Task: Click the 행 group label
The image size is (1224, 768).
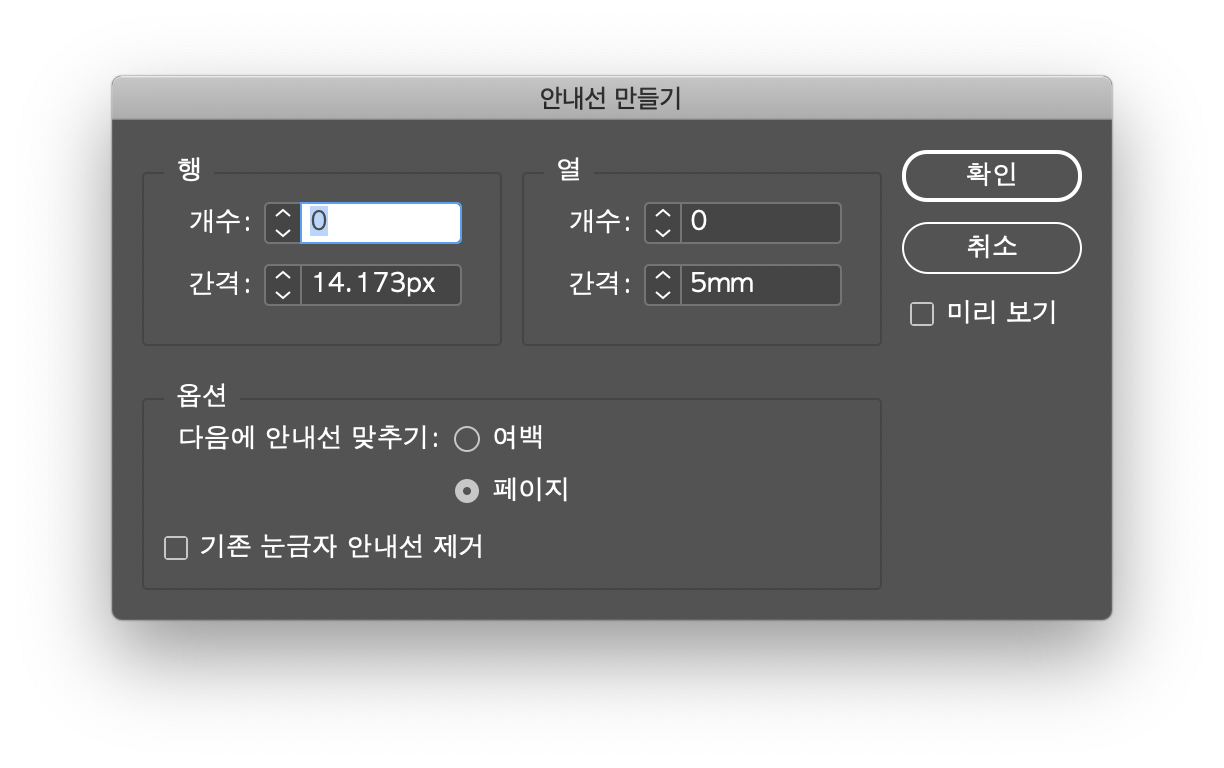Action: (189, 170)
